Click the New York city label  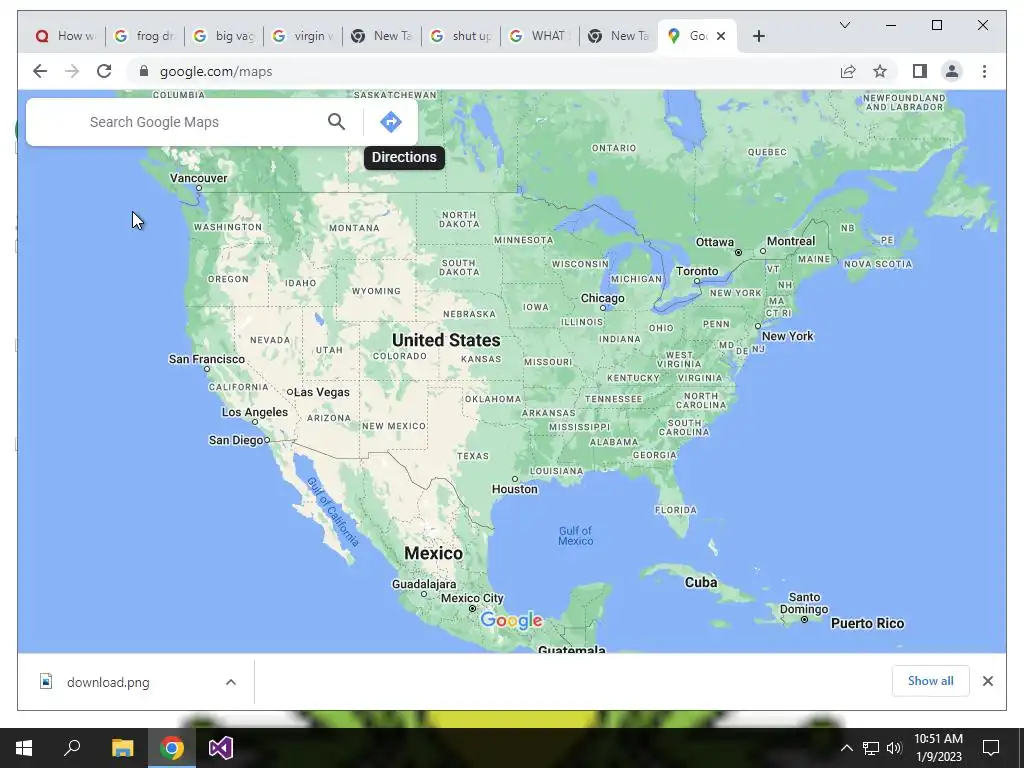pyautogui.click(x=788, y=336)
